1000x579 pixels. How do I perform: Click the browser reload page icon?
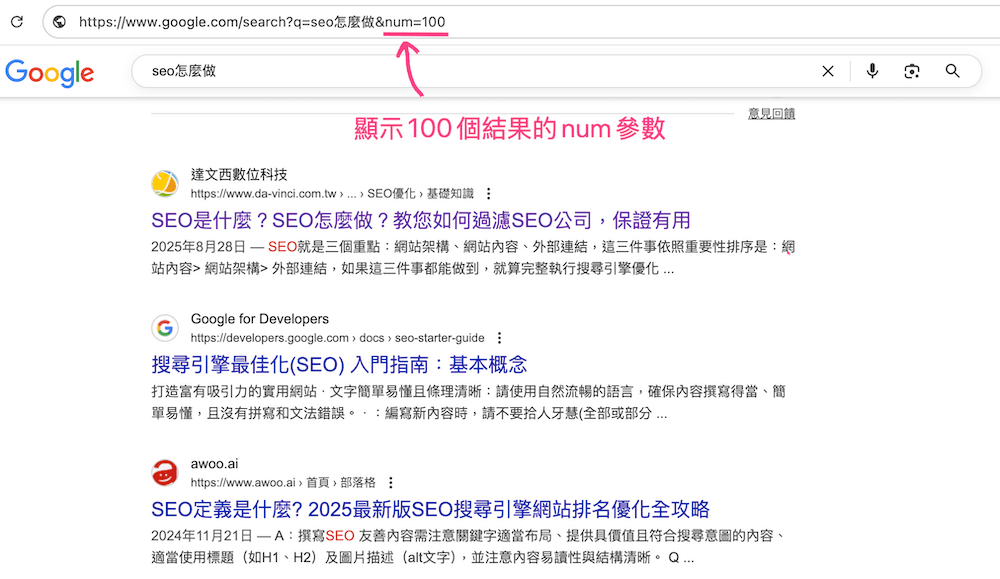(16, 21)
